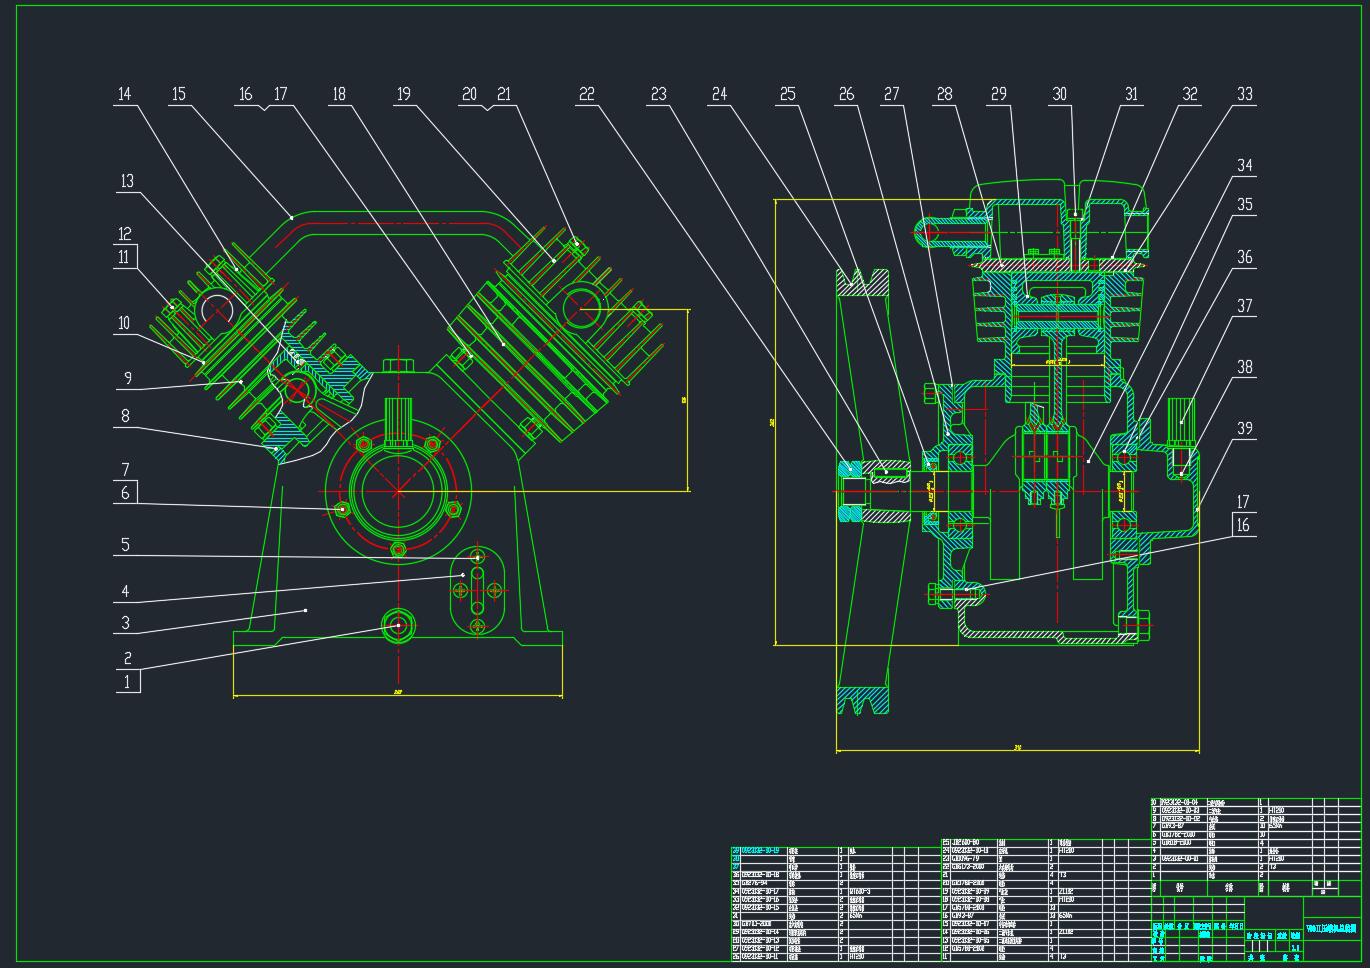Click the slotted bracket plate in front view
The image size is (1370, 968).
pyautogui.click(x=477, y=592)
